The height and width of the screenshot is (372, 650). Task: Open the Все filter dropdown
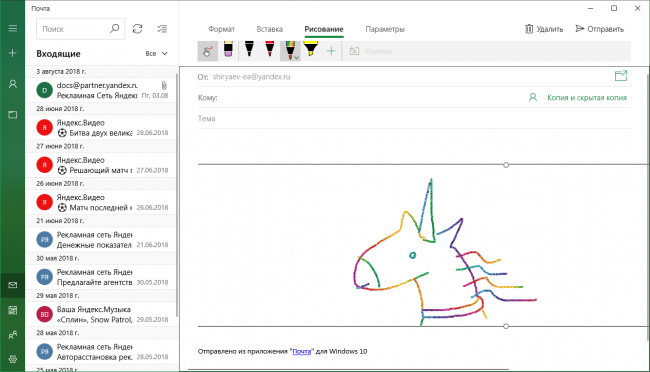(x=156, y=53)
